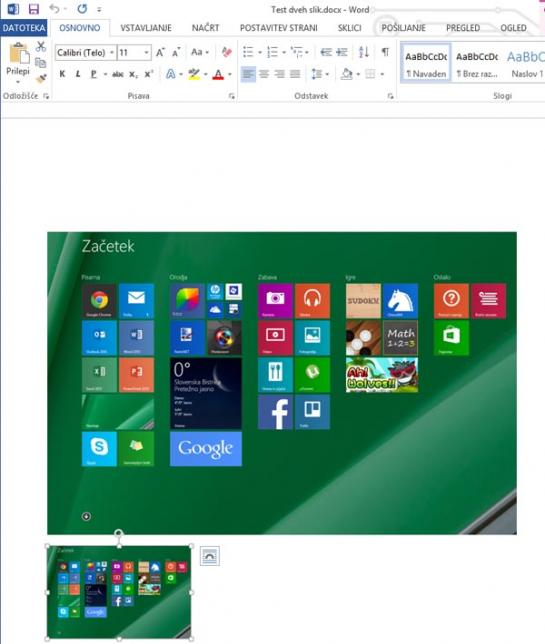545x644 pixels.
Task: Open the Customize Quick Access Toolbar arrow
Action: pos(99,9)
